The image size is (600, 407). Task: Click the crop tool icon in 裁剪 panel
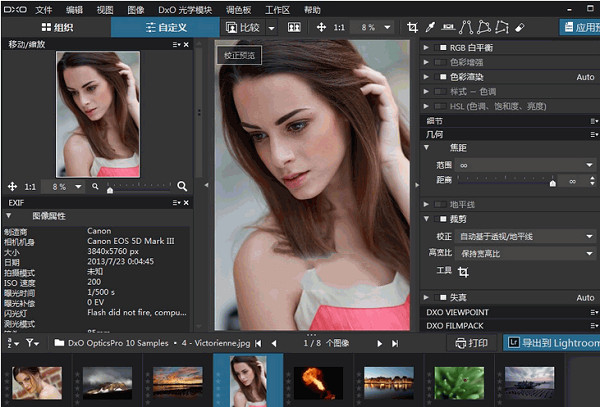tap(463, 271)
